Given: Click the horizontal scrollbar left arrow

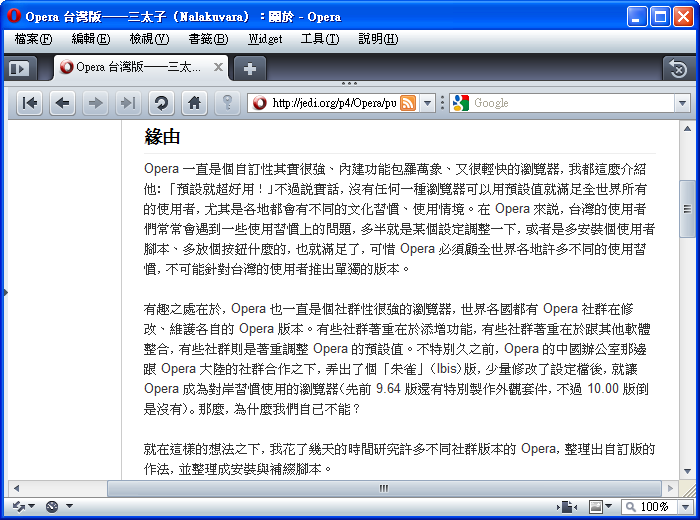Looking at the screenshot, I should click(x=17, y=488).
